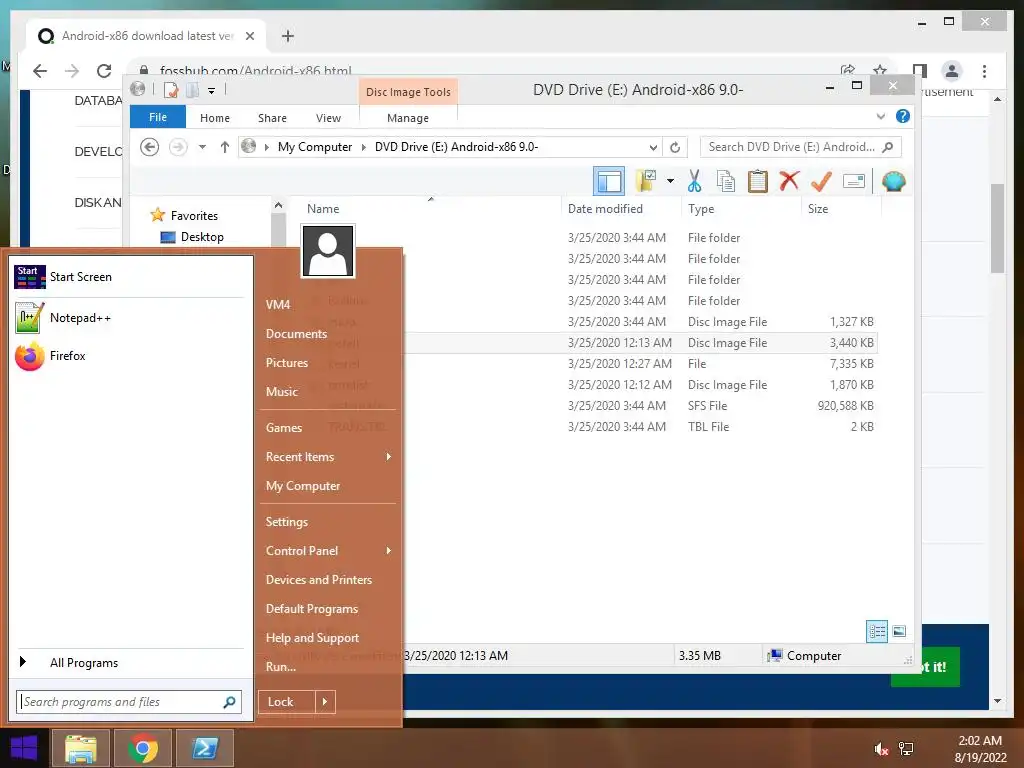The height and width of the screenshot is (768, 1024).
Task: Click the Paste clipboard icon in Explorer toolbar
Action: (x=758, y=181)
